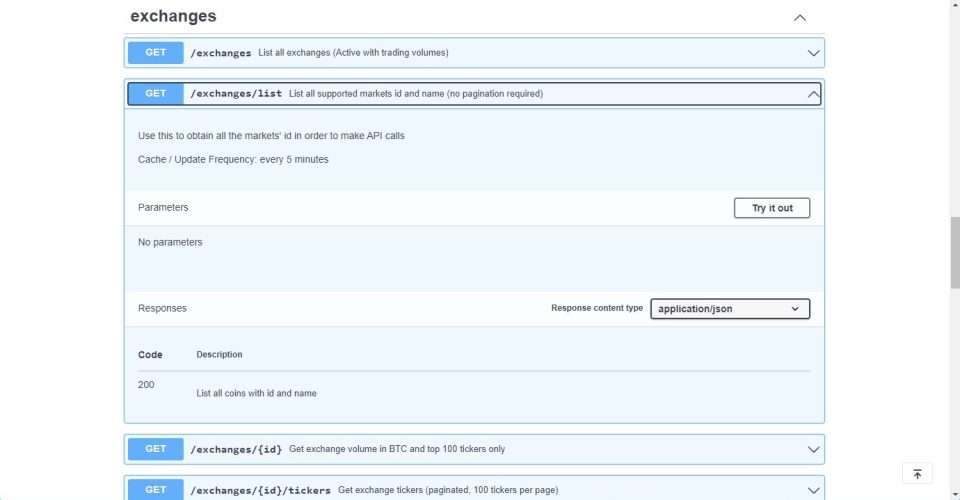This screenshot has width=960, height=500.
Task: Expand the /exchanges/{id} endpoint chevron
Action: pos(813,449)
